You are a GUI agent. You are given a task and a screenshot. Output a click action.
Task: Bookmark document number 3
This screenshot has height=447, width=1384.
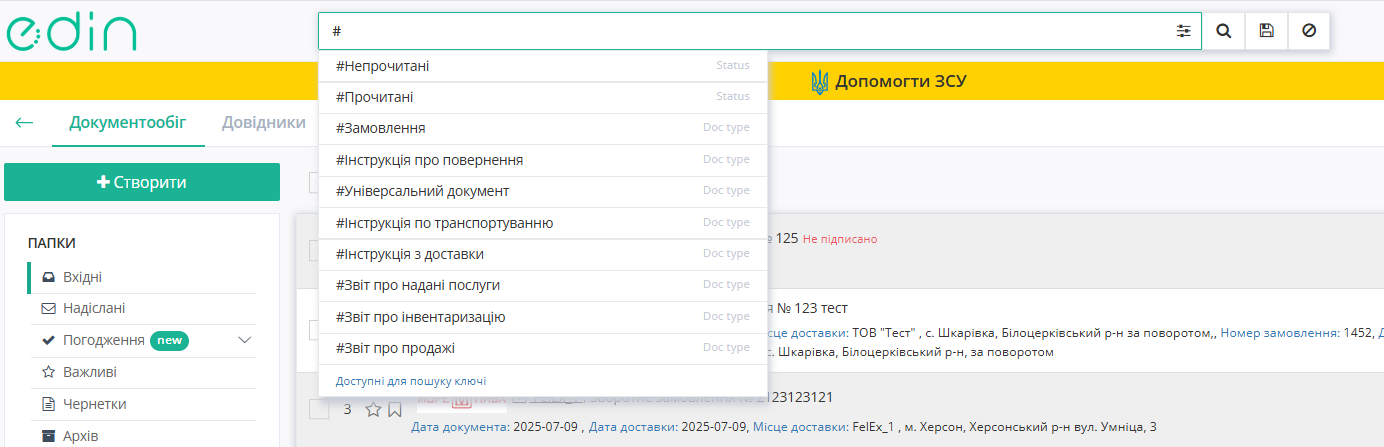pos(394,409)
